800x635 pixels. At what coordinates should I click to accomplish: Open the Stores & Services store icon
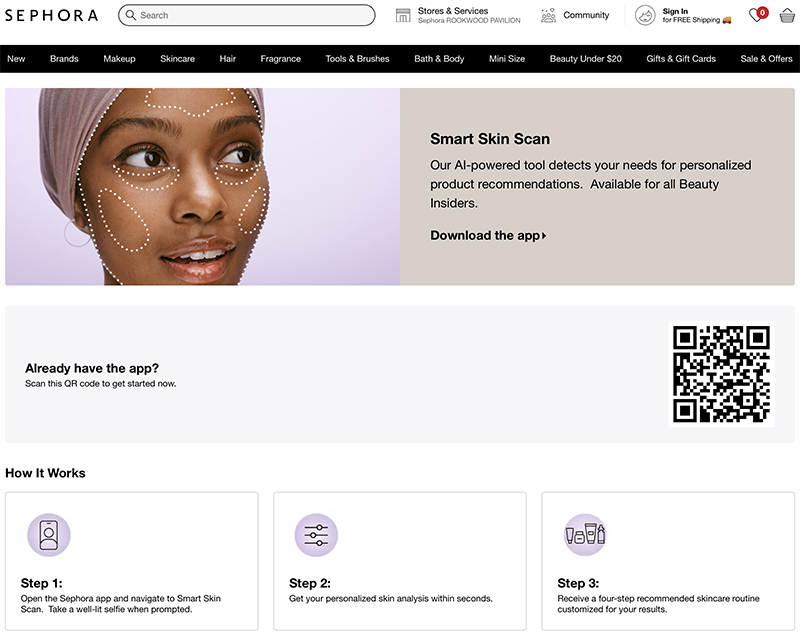pyautogui.click(x=403, y=15)
